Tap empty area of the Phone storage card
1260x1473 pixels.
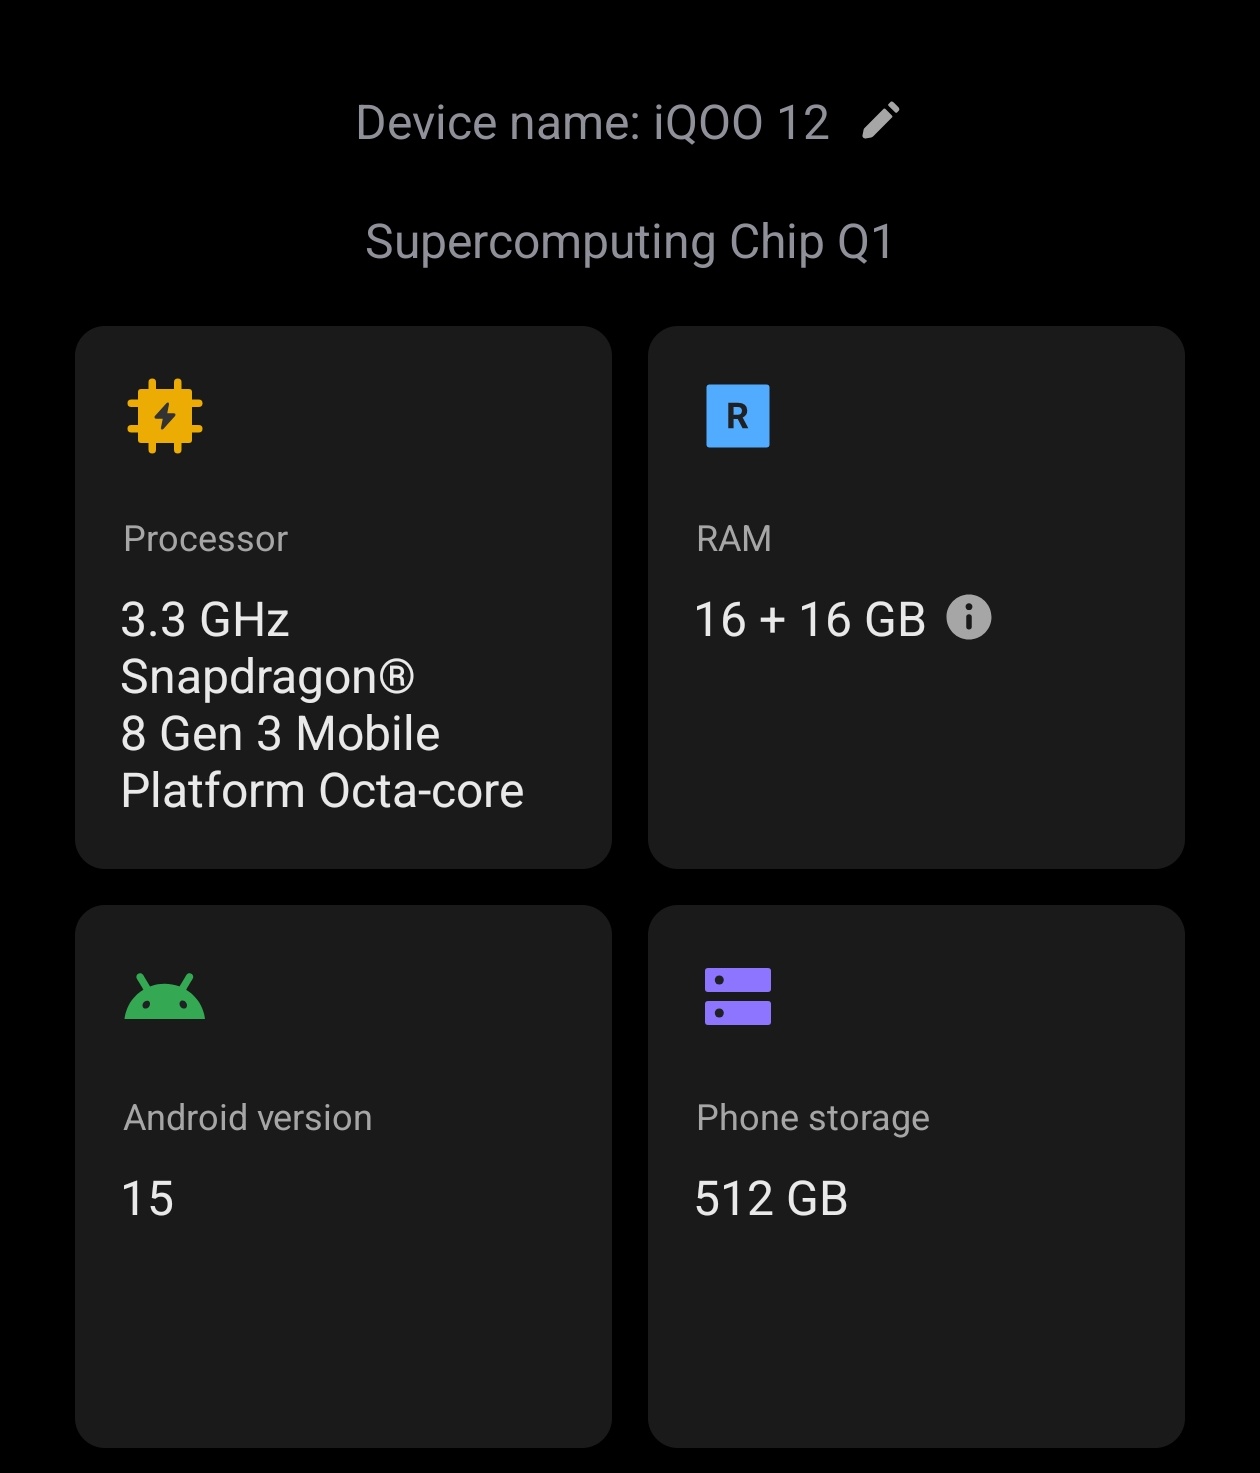[x=916, y=1340]
